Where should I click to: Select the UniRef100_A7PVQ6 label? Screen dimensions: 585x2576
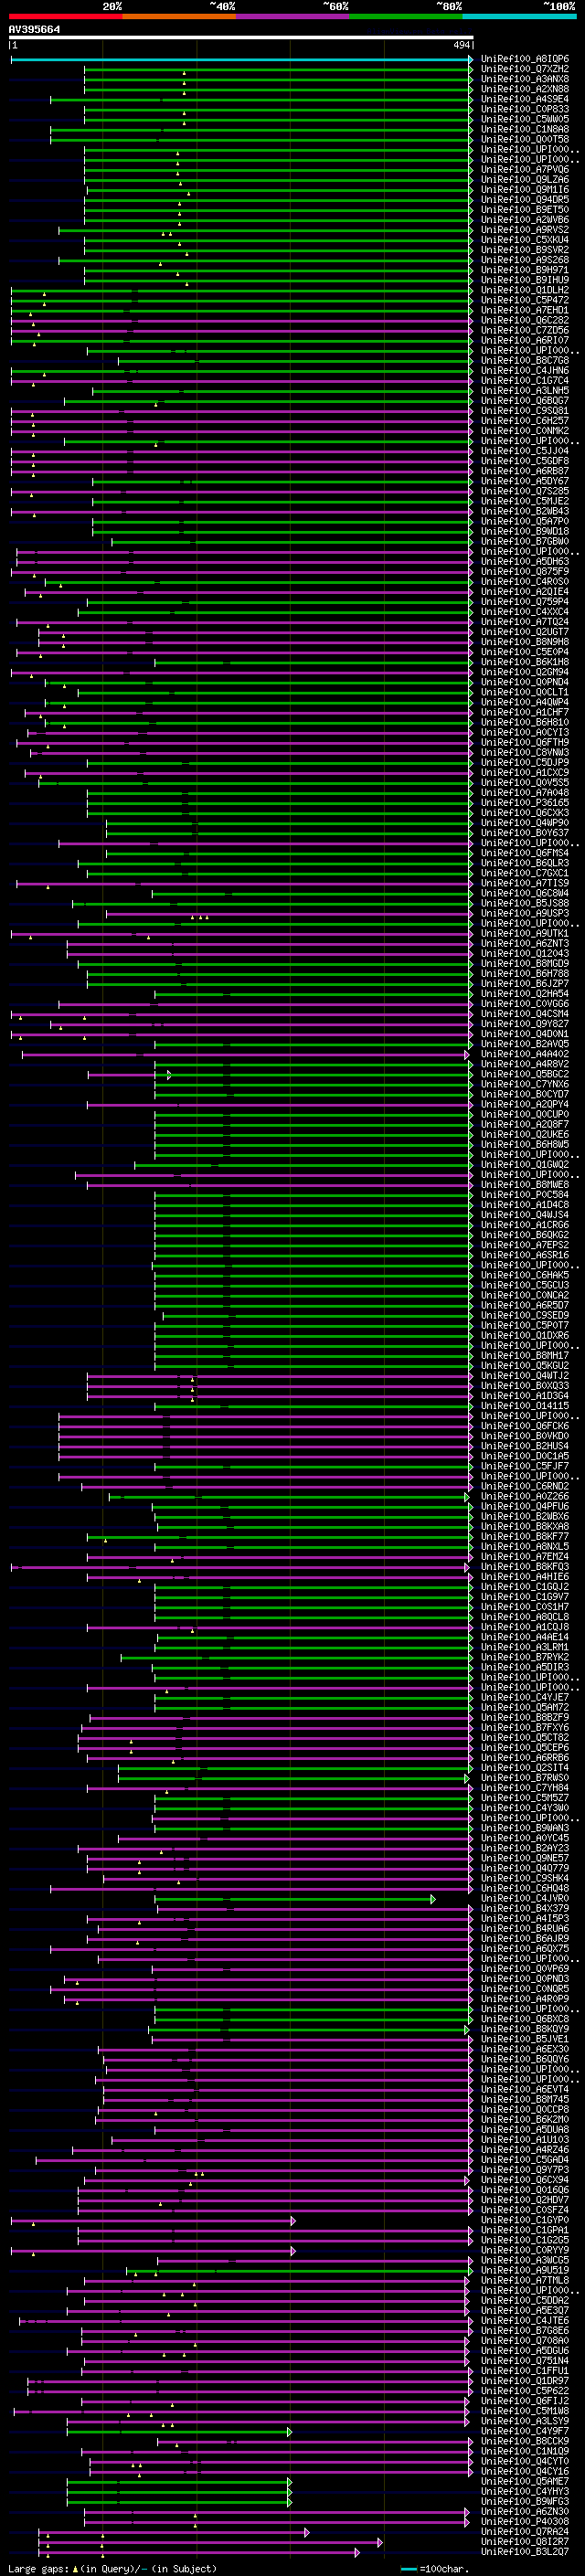[x=525, y=170]
